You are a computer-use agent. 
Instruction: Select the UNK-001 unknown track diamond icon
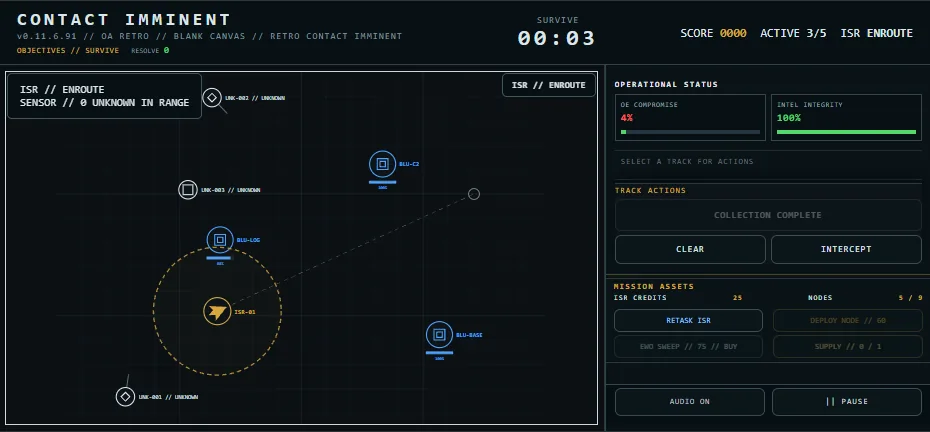125,396
